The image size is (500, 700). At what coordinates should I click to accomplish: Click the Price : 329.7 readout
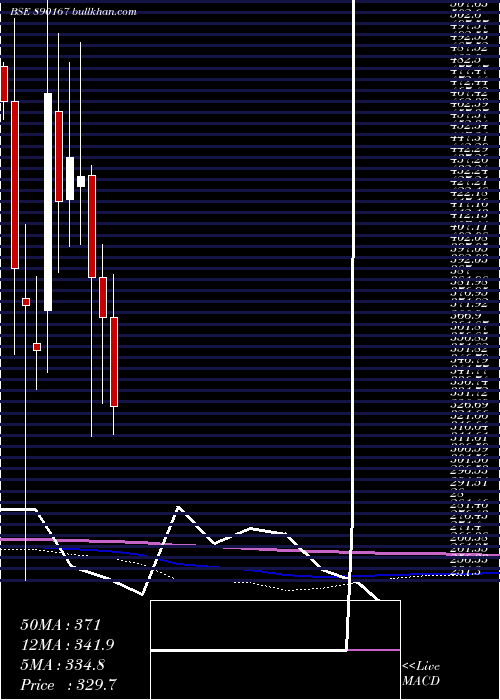[x=70, y=685]
